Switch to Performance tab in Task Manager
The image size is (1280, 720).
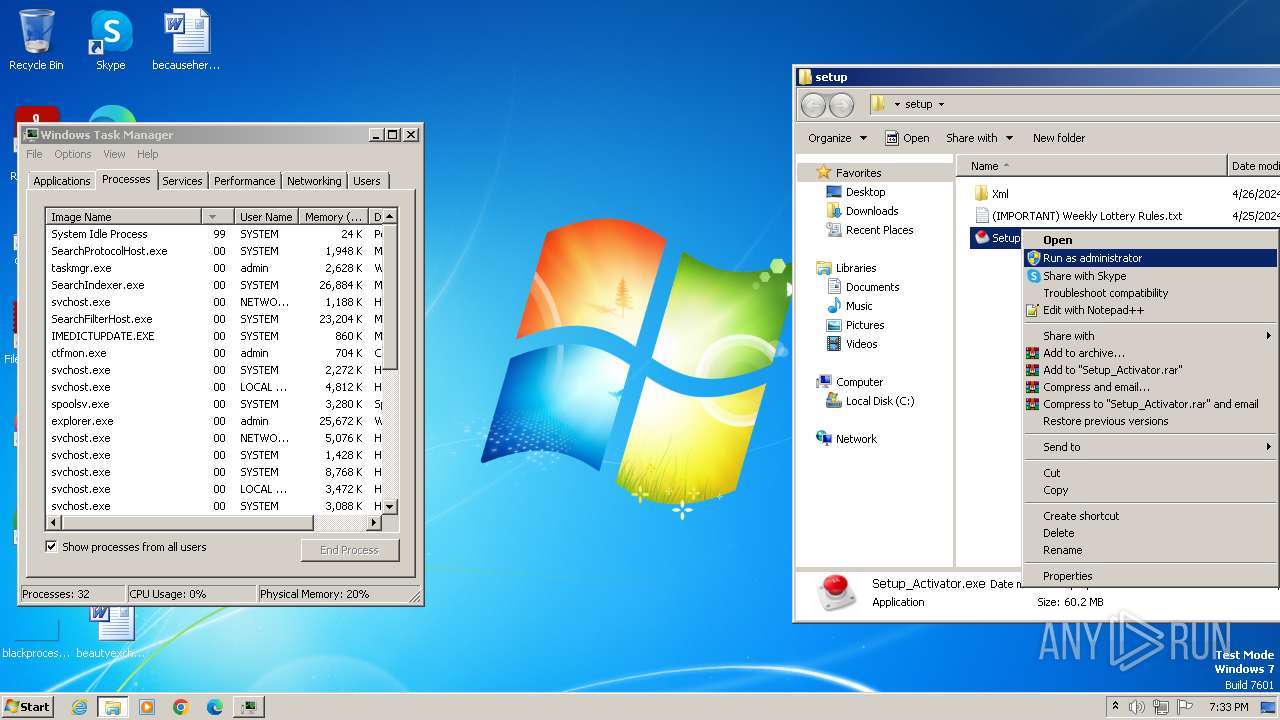click(x=244, y=181)
